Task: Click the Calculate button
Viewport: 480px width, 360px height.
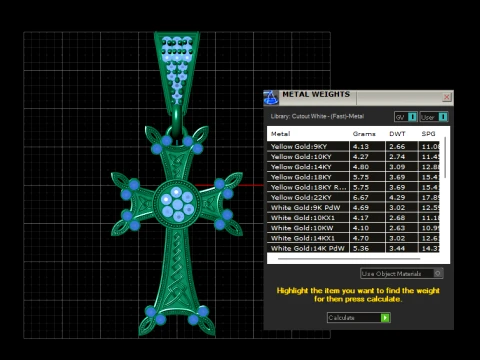Action: click(359, 318)
